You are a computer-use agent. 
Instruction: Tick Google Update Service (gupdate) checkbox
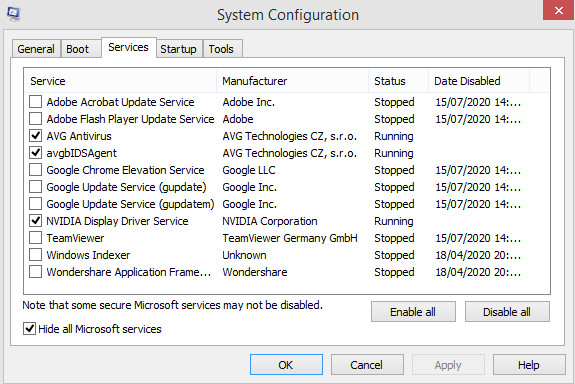coord(36,187)
